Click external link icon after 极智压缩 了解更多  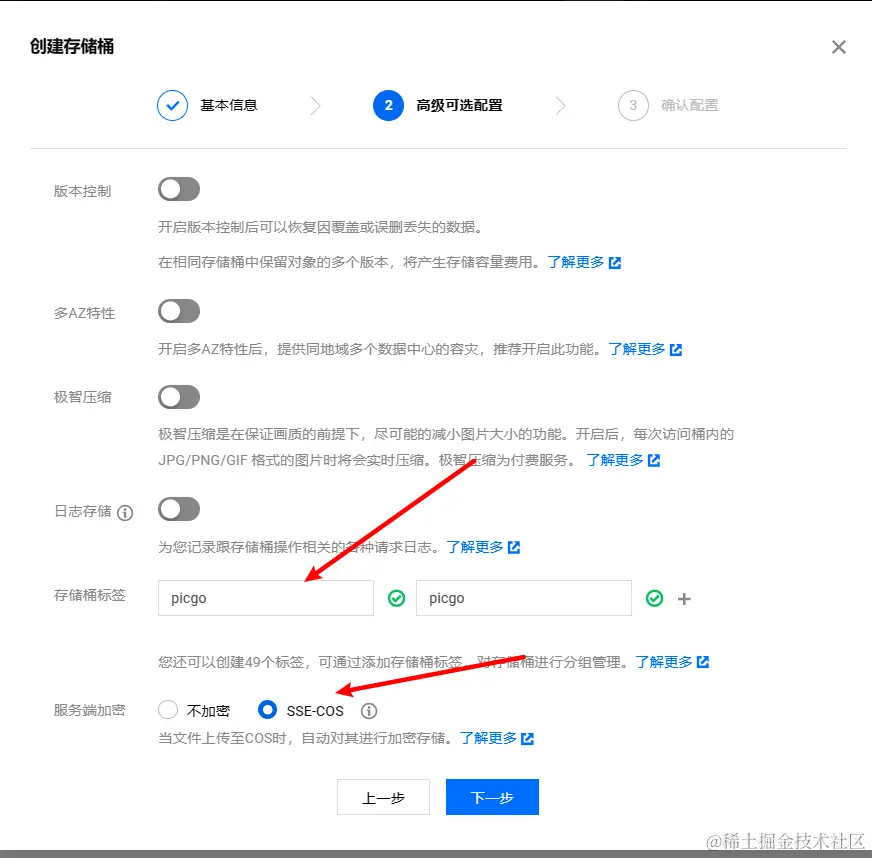pos(654,460)
